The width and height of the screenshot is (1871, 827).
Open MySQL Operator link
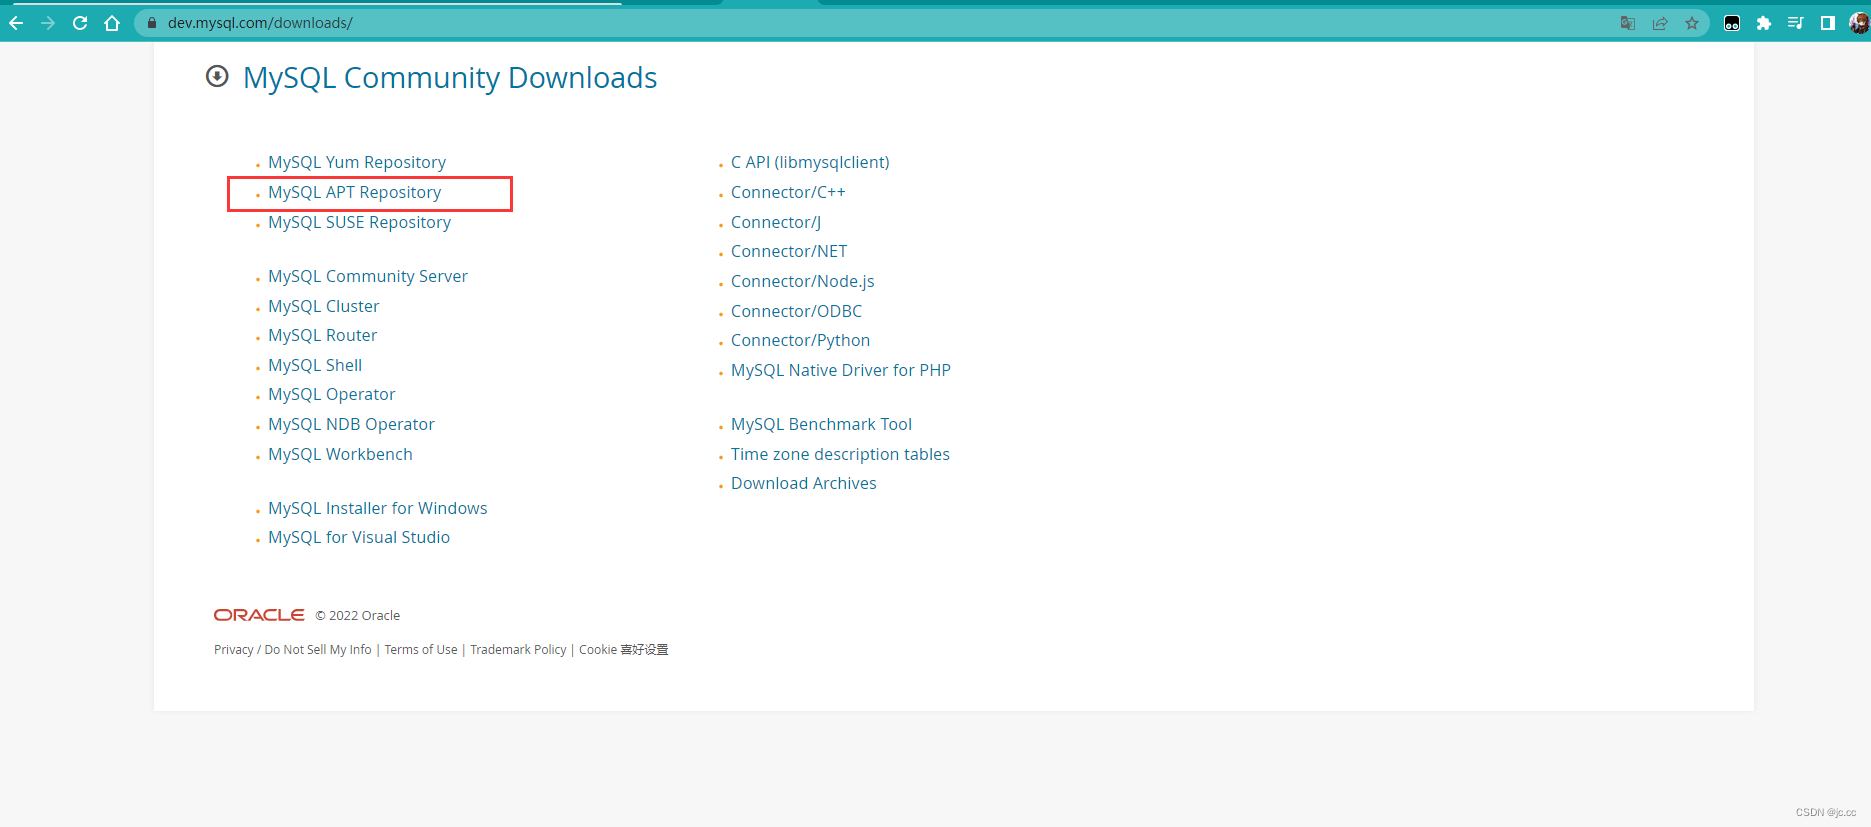[331, 394]
